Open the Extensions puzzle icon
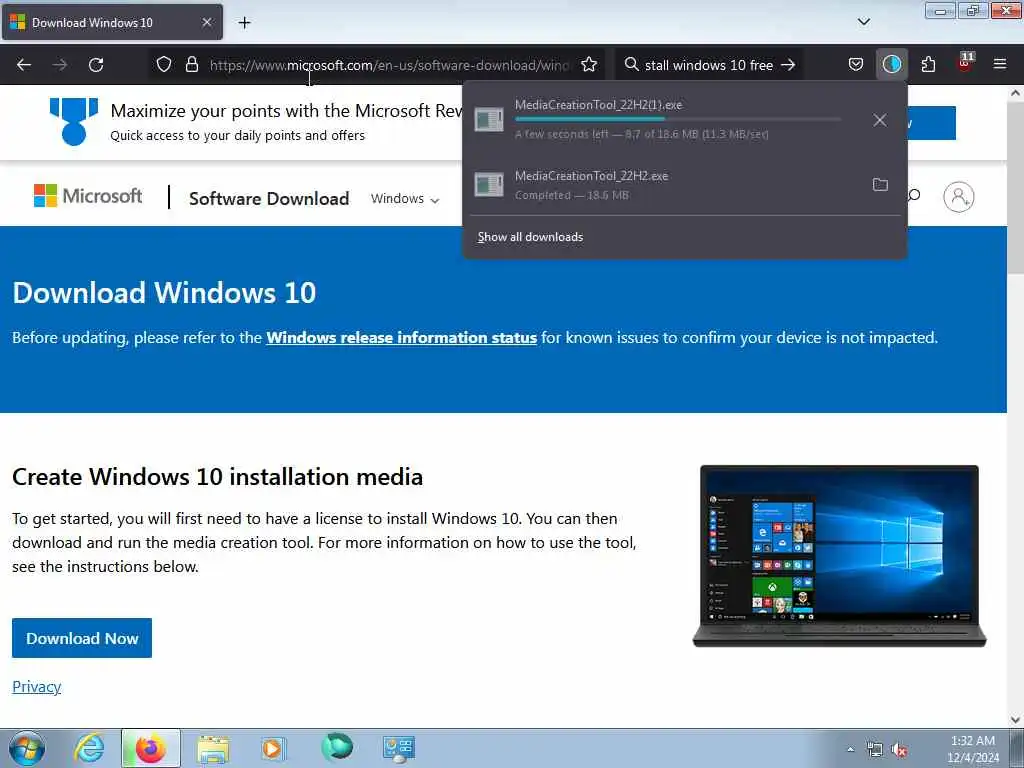Viewport: 1024px width, 768px height. coord(928,65)
